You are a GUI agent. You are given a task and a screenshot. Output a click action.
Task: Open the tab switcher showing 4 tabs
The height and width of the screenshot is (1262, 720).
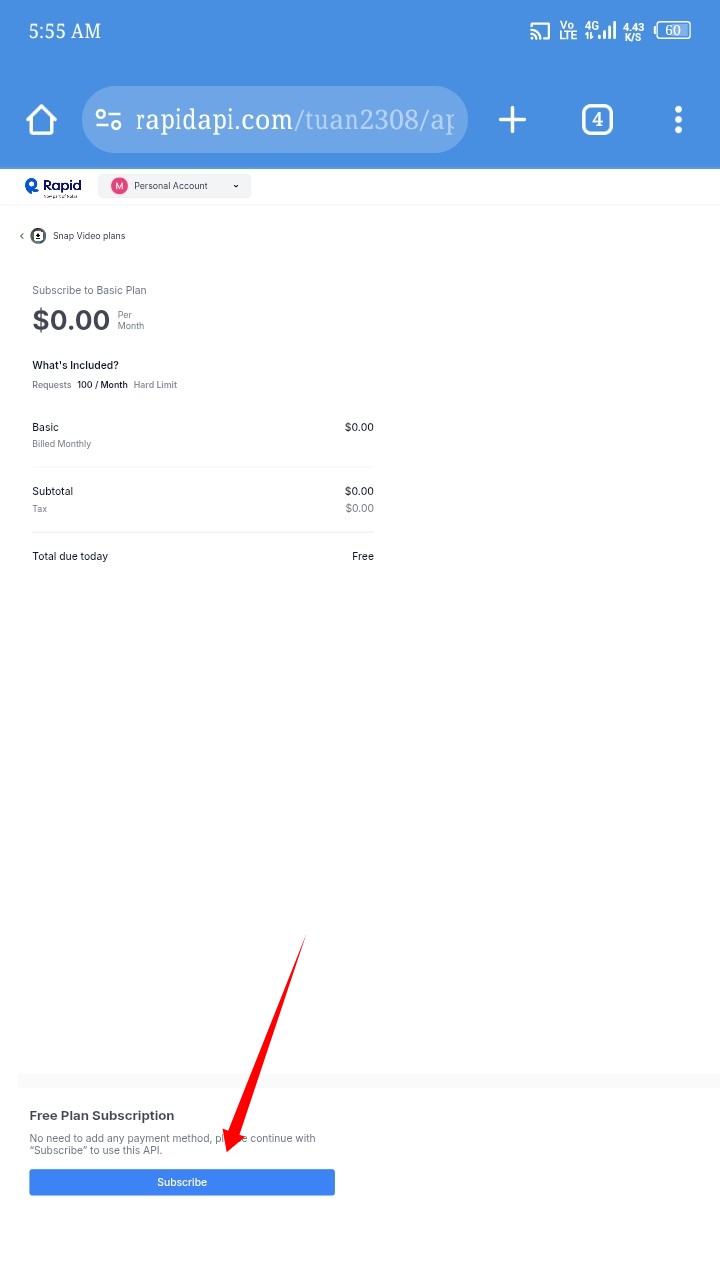[597, 120]
